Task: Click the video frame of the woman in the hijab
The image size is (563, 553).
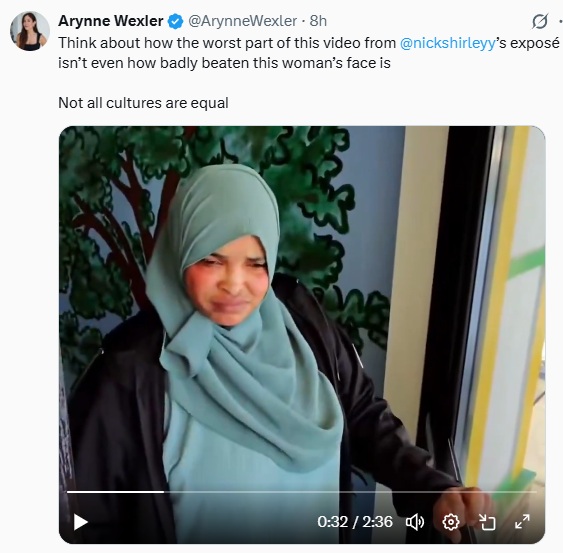Action: point(302,334)
